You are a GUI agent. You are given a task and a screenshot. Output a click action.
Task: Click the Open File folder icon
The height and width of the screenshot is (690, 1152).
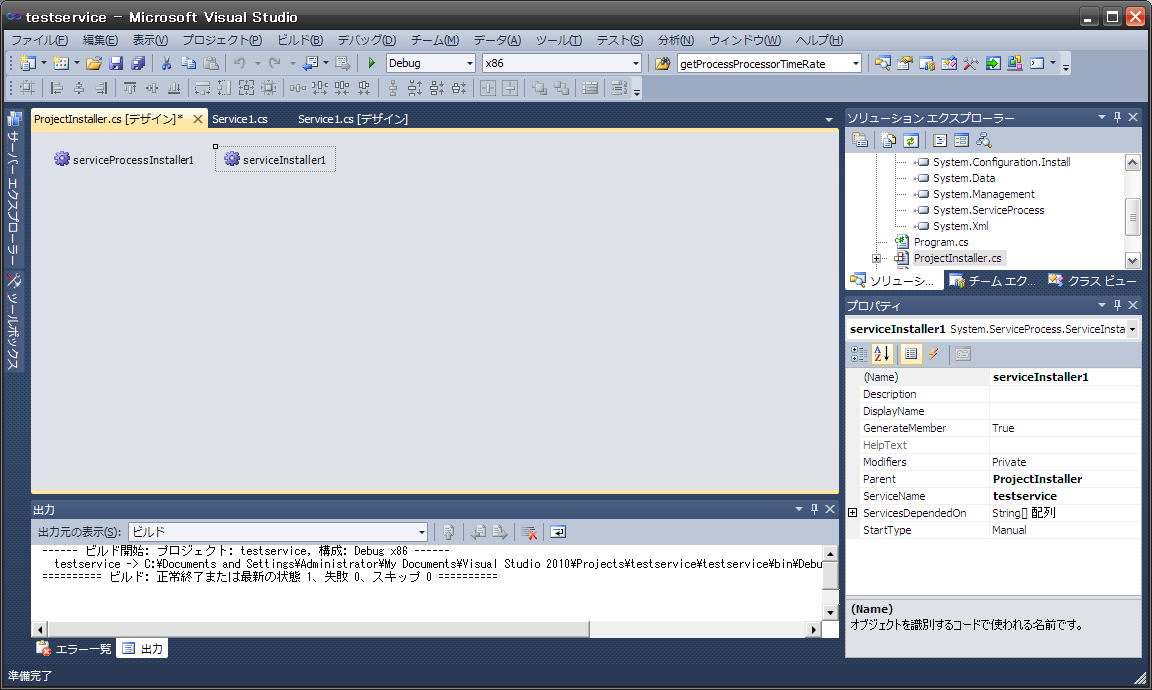[93, 63]
